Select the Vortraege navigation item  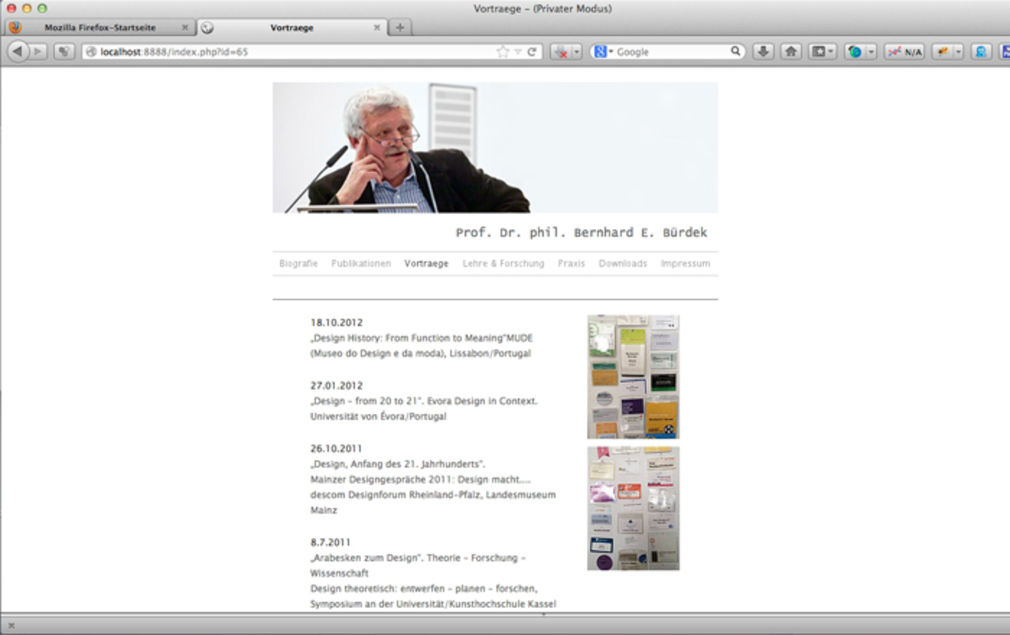pyautogui.click(x=426, y=263)
